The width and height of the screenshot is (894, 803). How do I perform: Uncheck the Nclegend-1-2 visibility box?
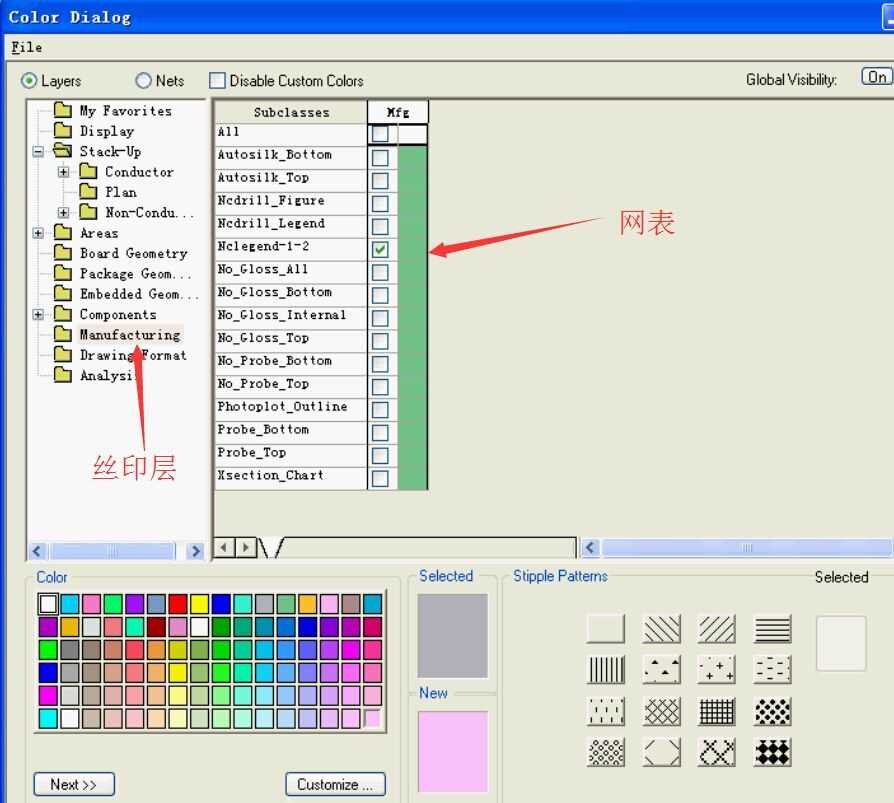pos(380,249)
